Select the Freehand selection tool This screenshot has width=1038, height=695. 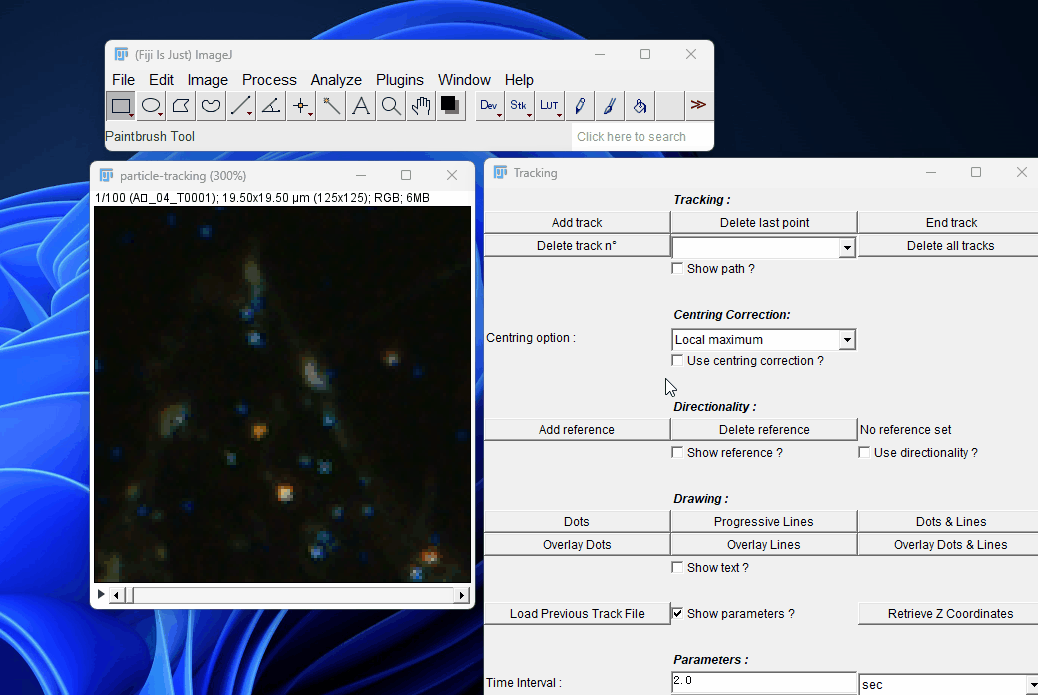[211, 106]
